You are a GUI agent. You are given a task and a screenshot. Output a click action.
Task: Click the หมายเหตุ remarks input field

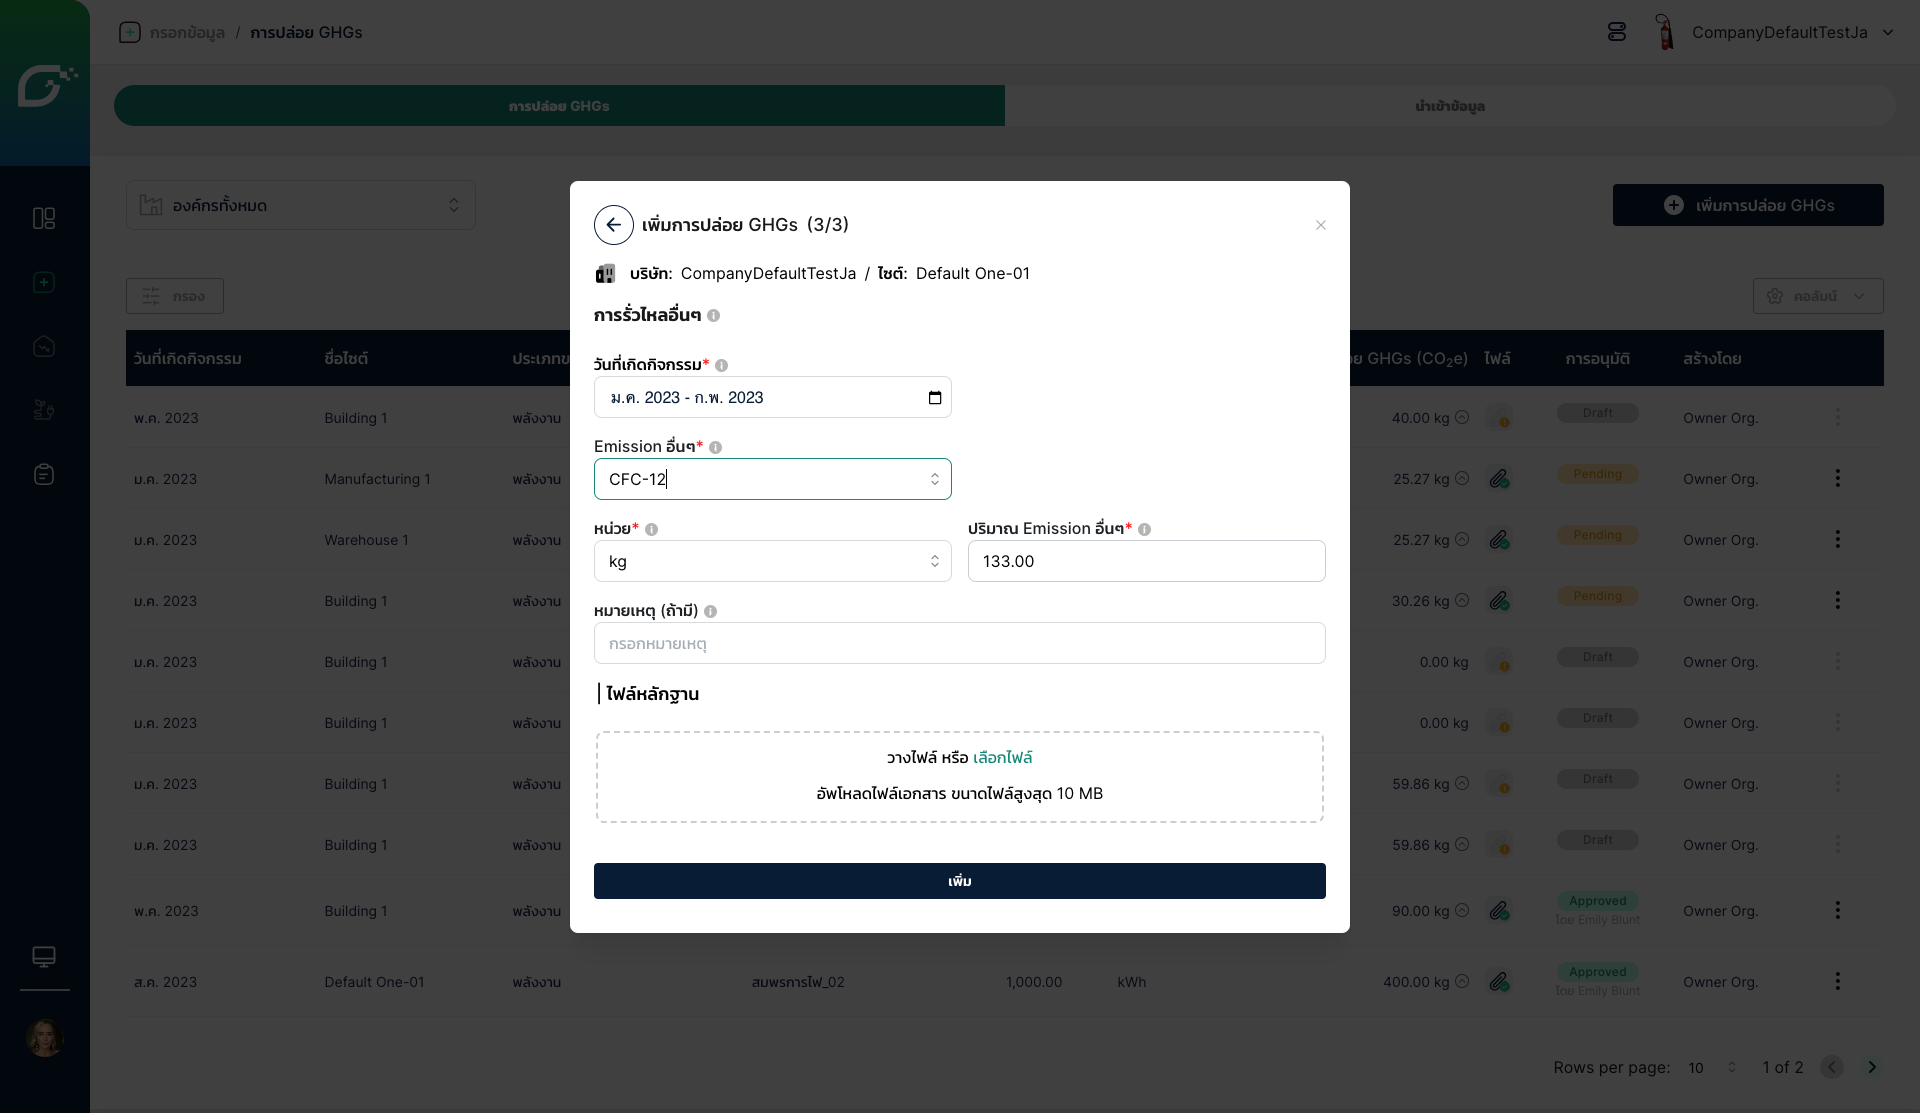(x=959, y=643)
